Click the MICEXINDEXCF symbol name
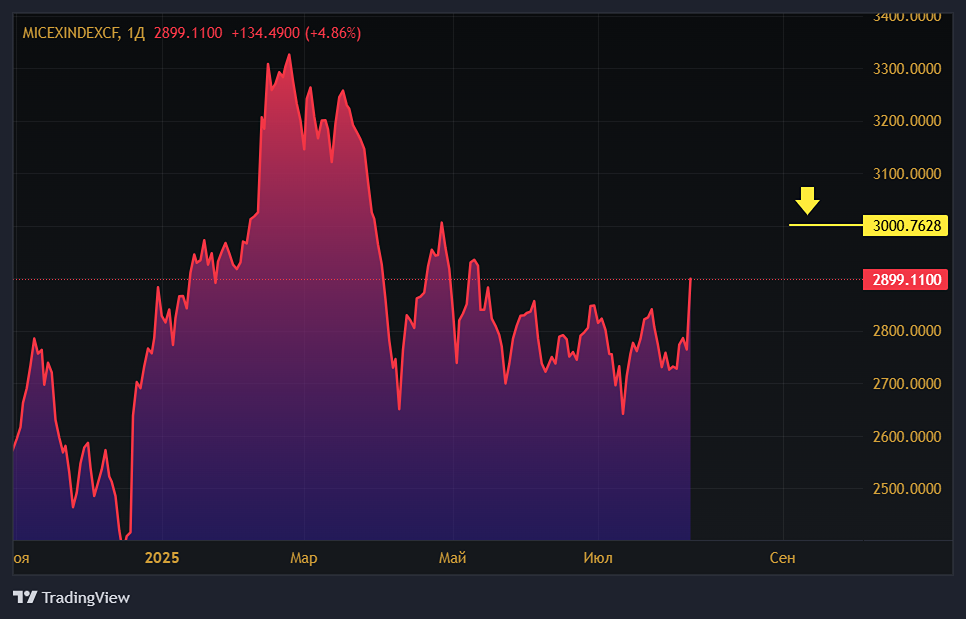The width and height of the screenshot is (966, 619). coord(71,33)
